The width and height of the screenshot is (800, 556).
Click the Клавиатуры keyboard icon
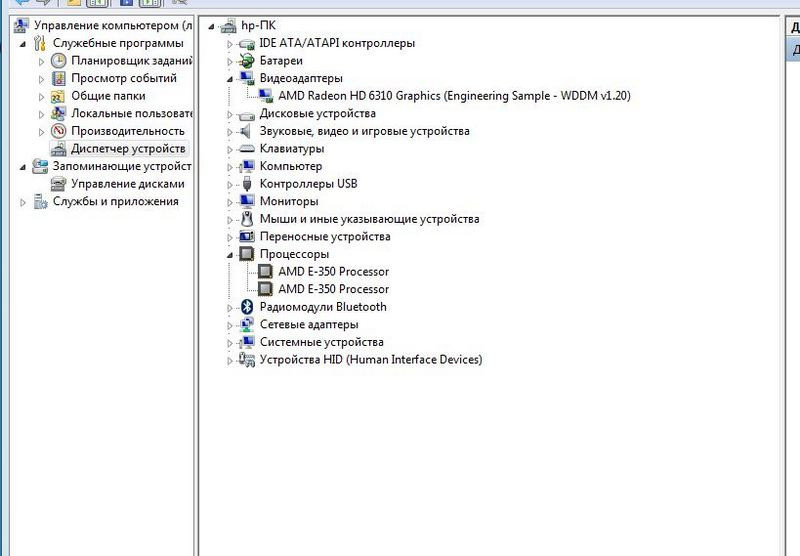pos(247,149)
